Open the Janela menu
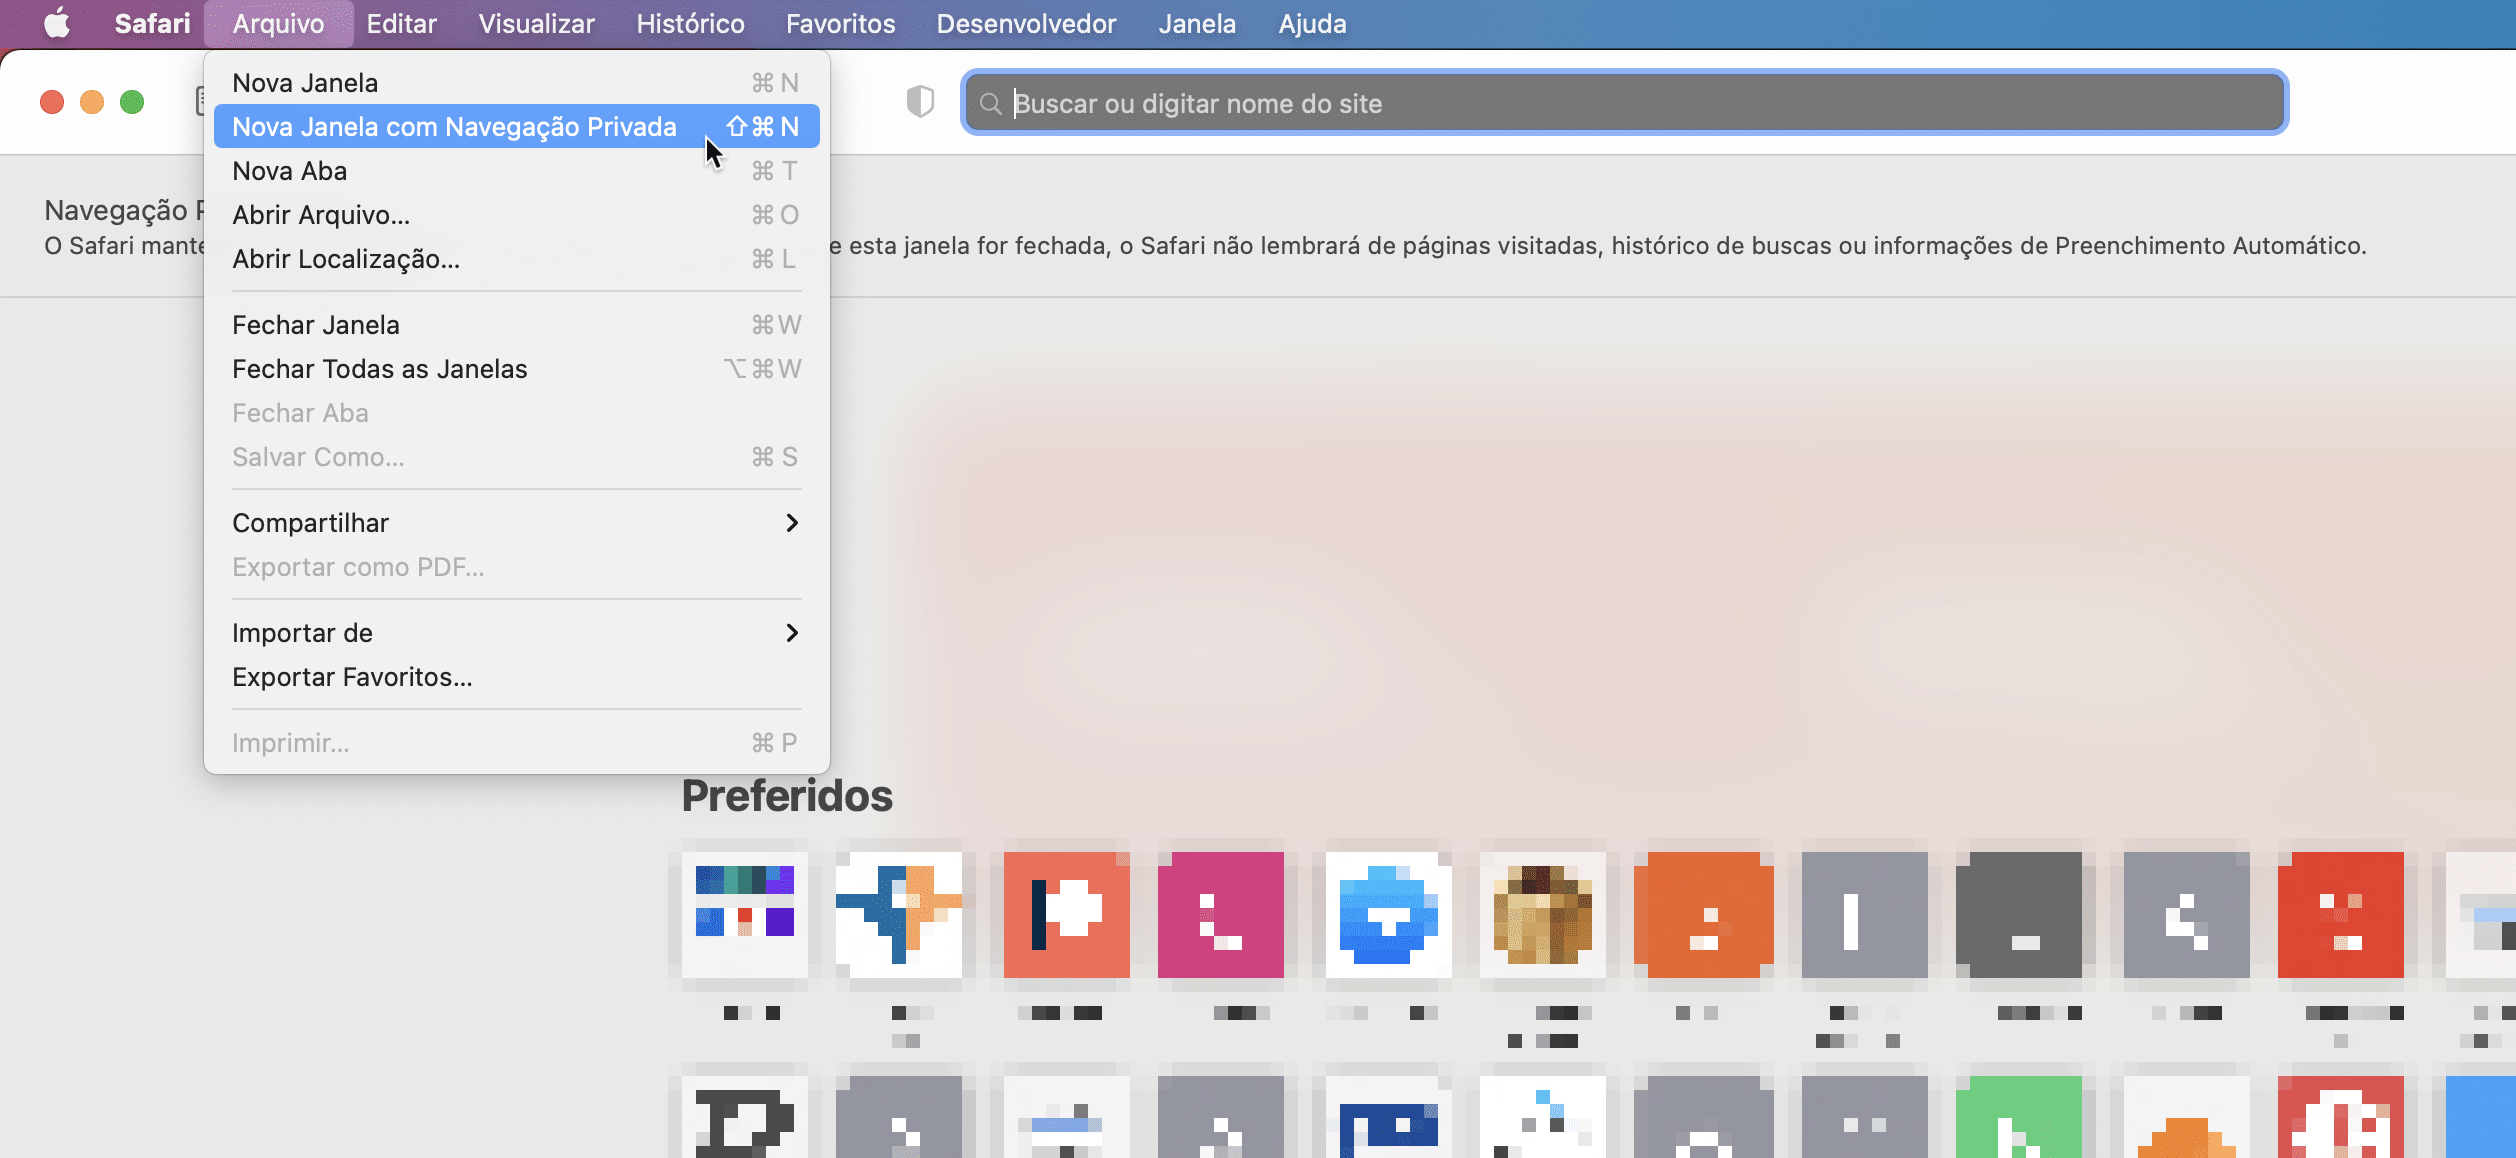2516x1158 pixels. pos(1197,23)
